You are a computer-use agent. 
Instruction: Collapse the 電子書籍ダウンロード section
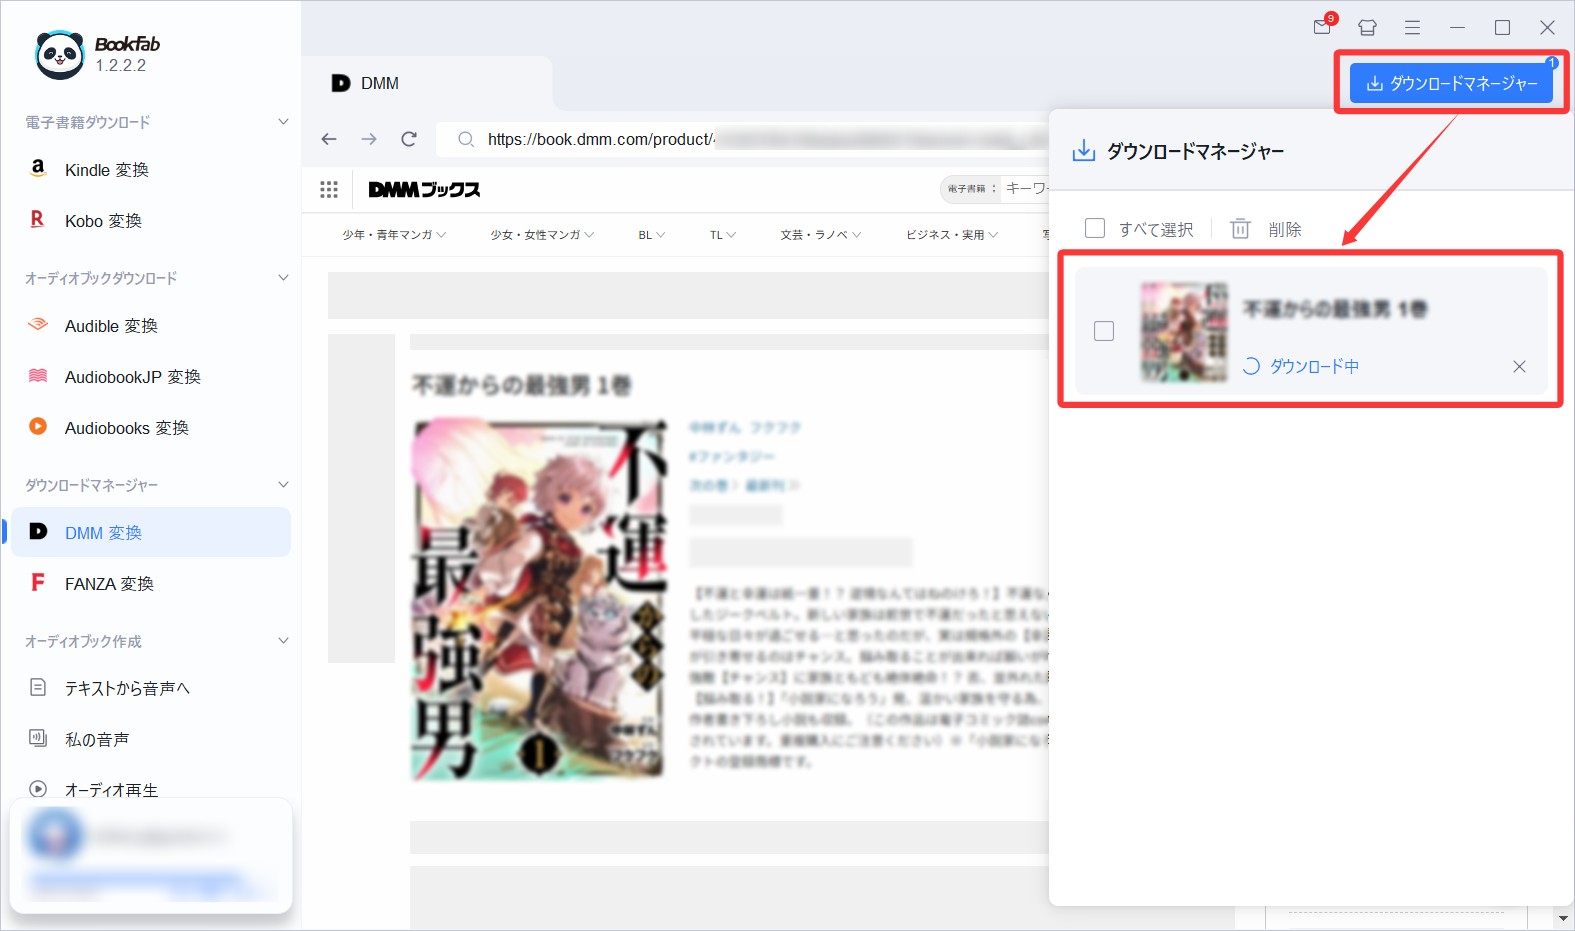coord(283,122)
